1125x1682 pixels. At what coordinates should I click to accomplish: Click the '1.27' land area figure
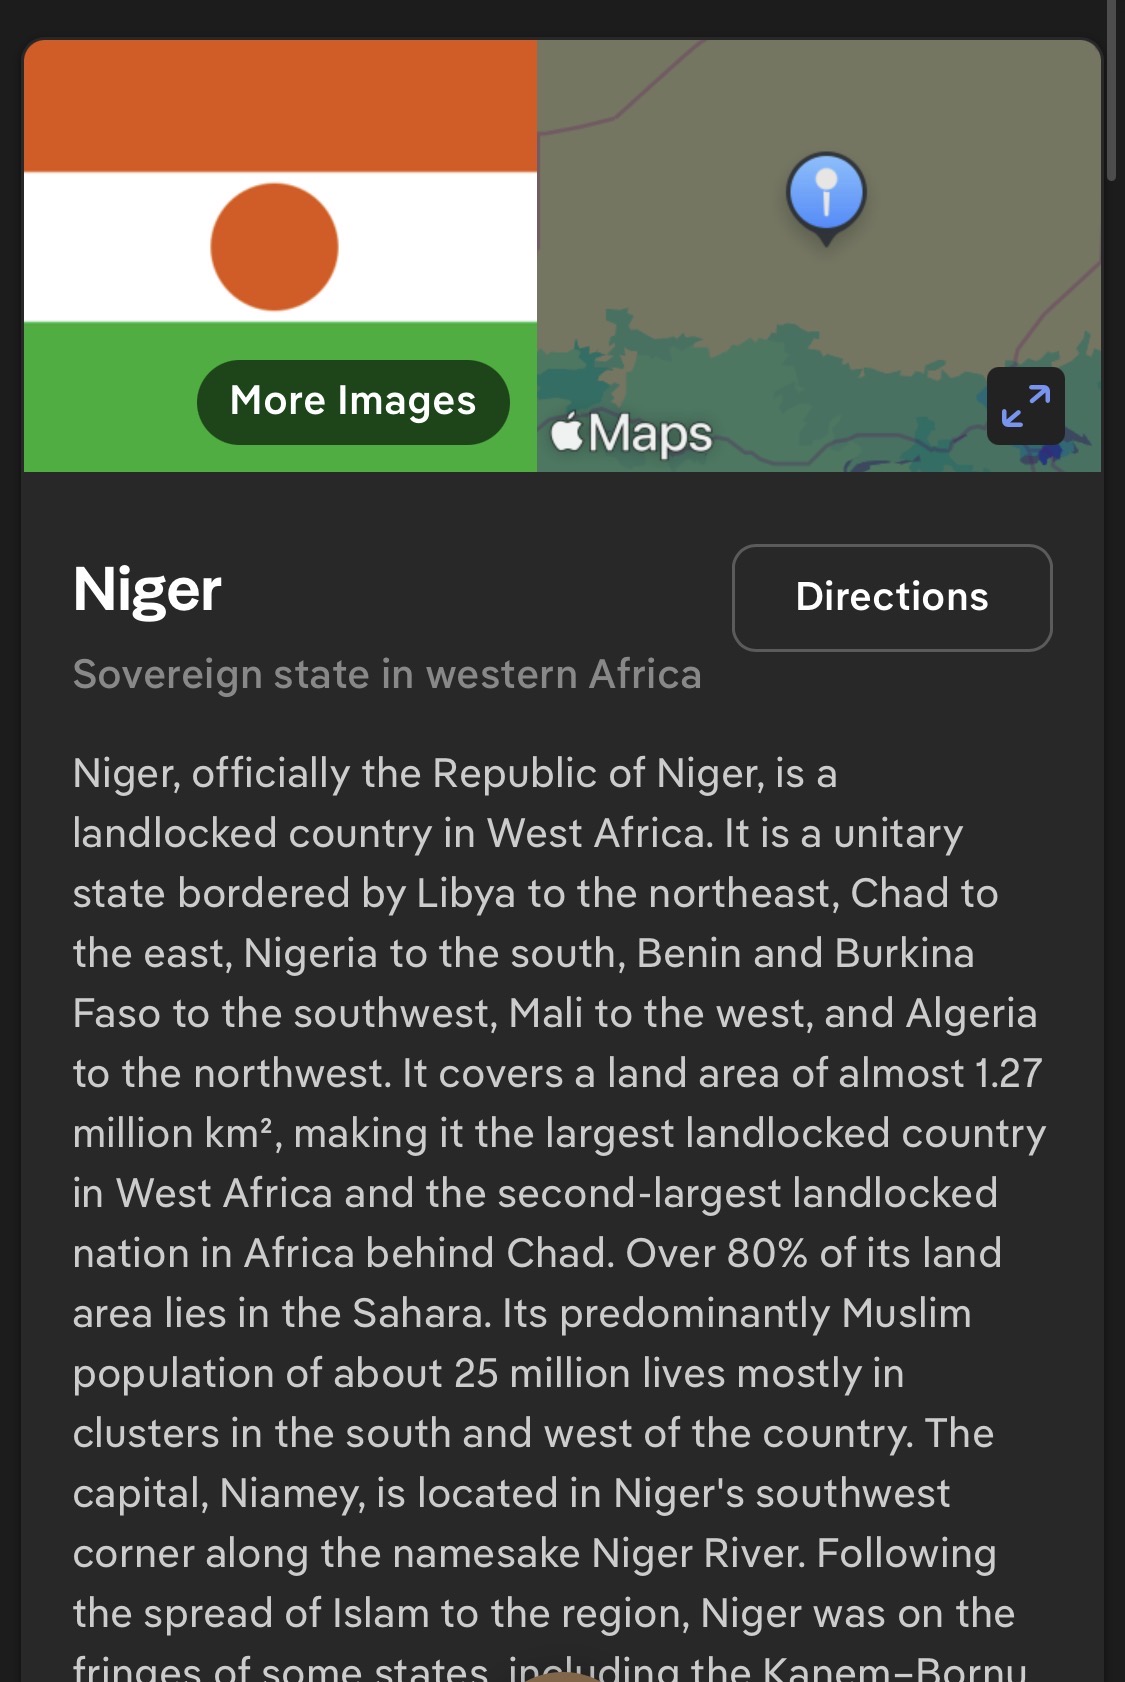(x=1008, y=1073)
